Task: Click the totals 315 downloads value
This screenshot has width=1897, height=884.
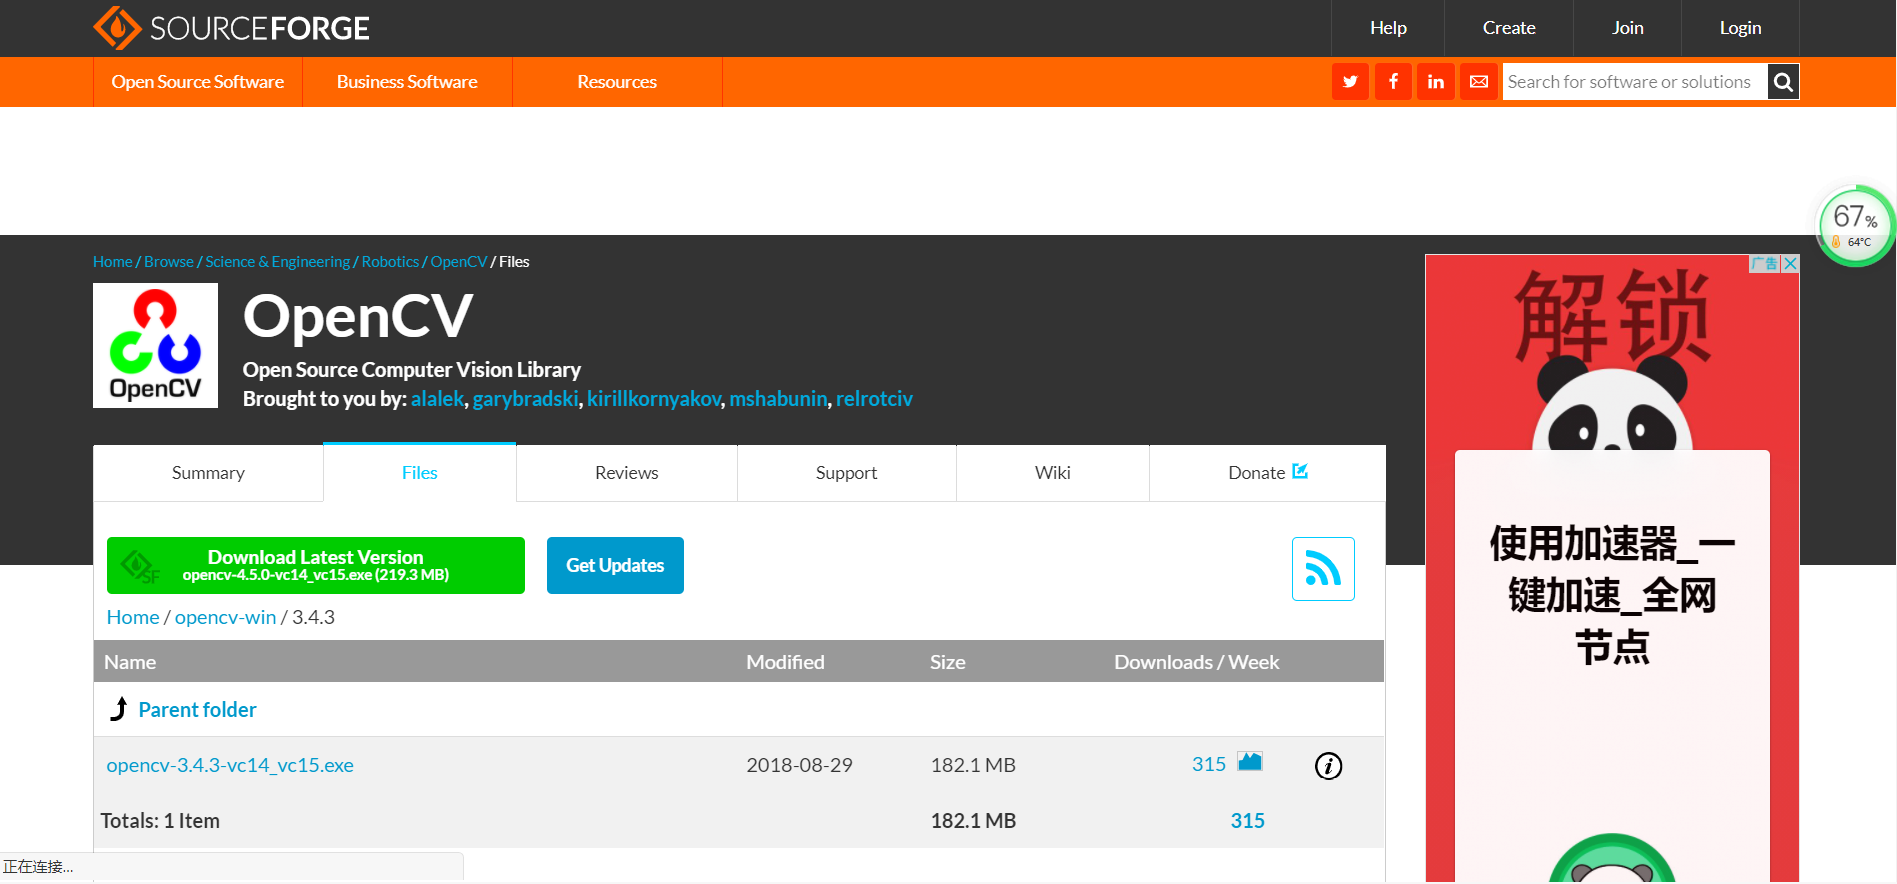Action: click(x=1248, y=821)
